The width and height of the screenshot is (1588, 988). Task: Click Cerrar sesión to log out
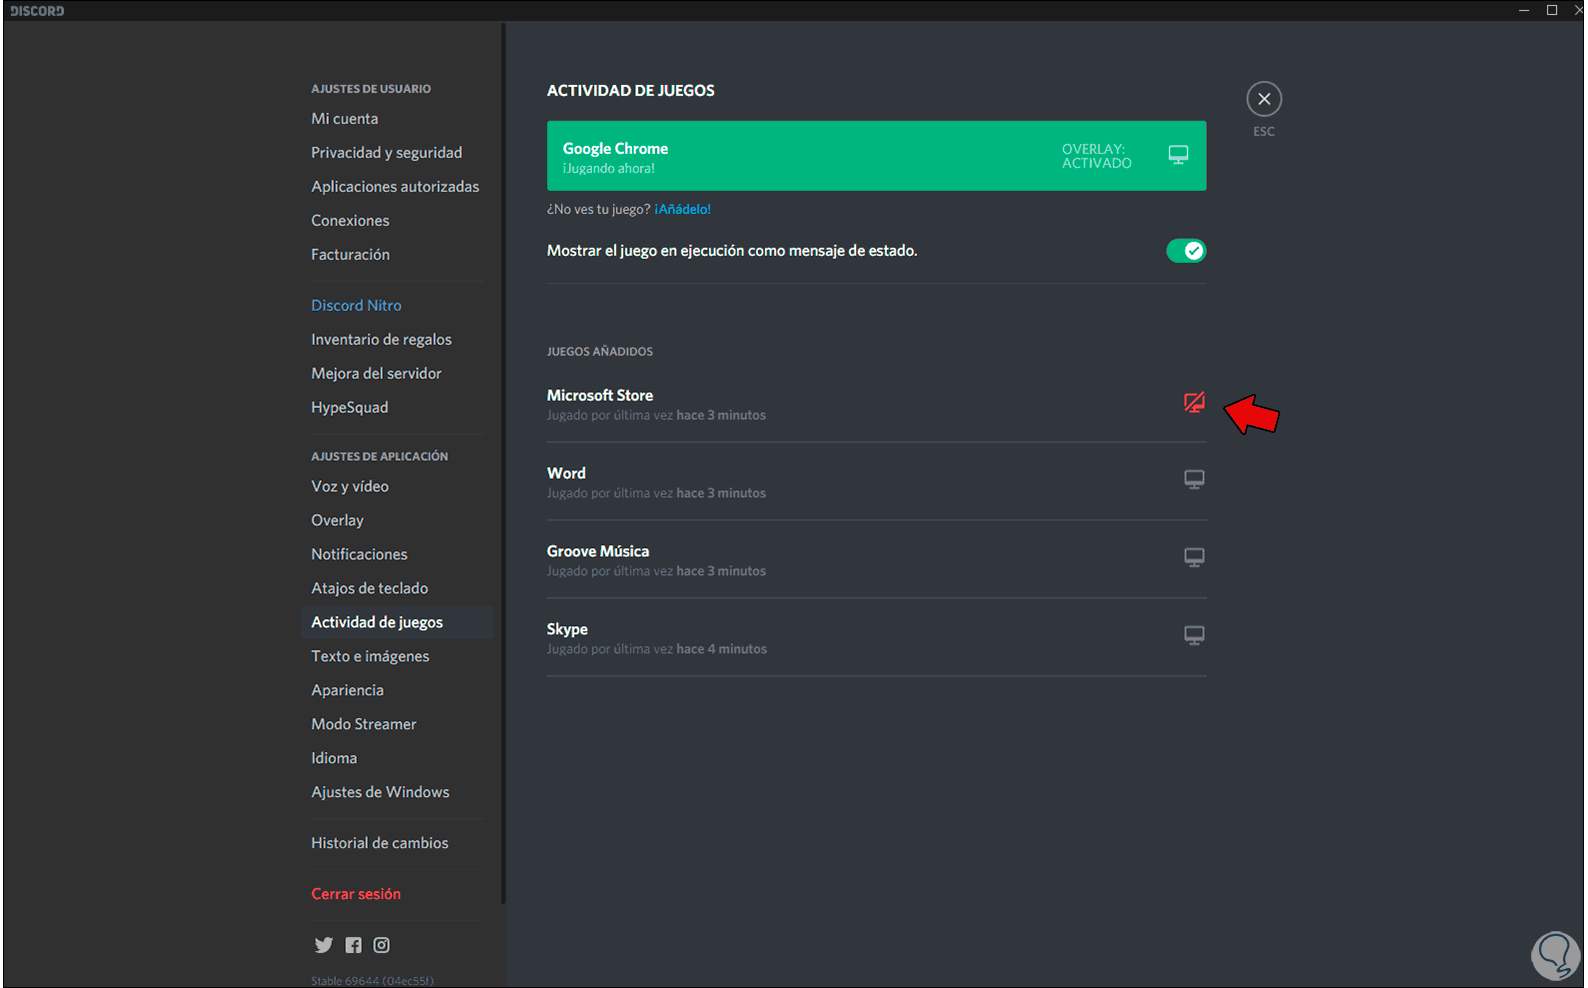pos(356,894)
